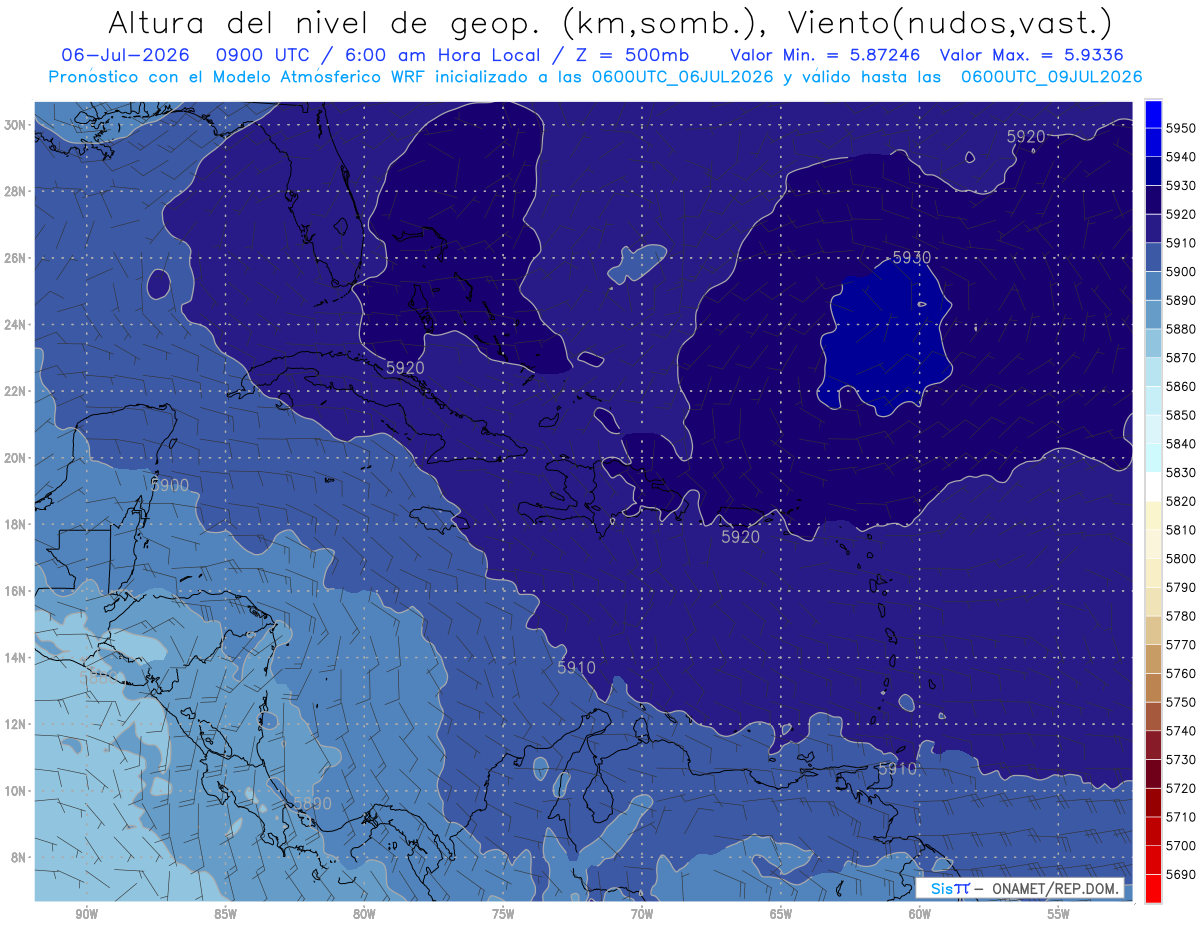Click the '5740' value on the color scale
Viewport: 1200px width, 927px height.
point(1181,731)
